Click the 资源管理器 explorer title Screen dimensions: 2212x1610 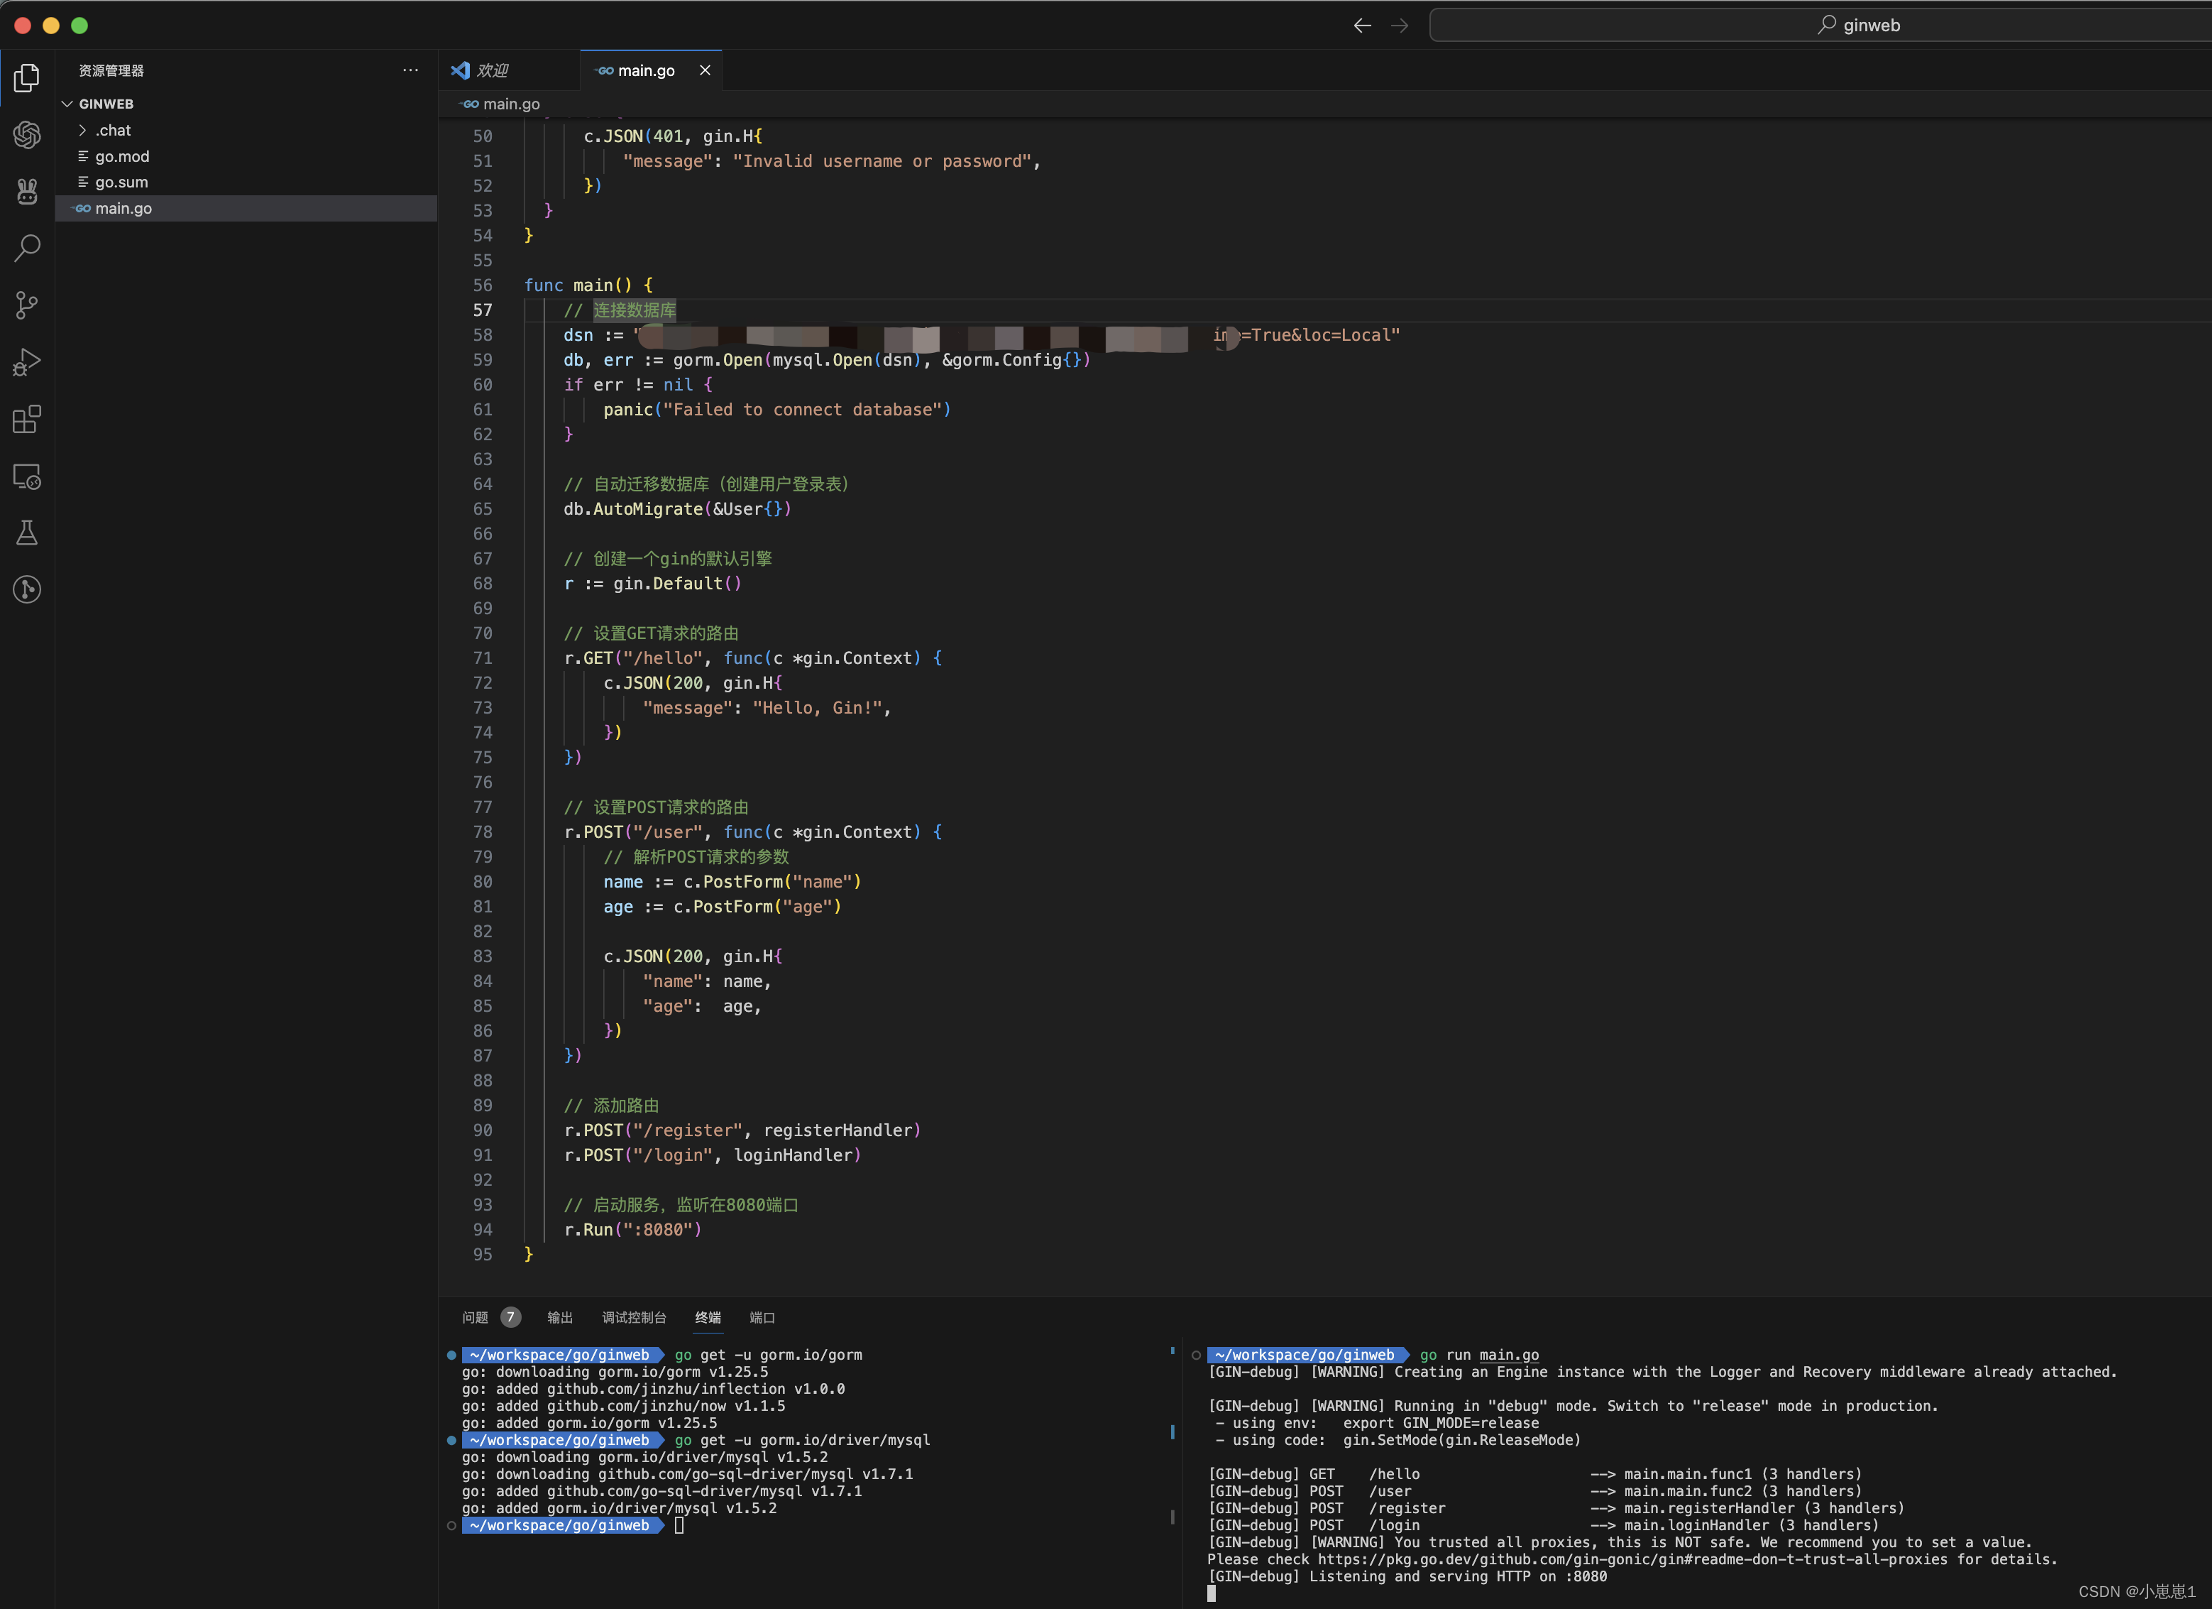coord(111,70)
